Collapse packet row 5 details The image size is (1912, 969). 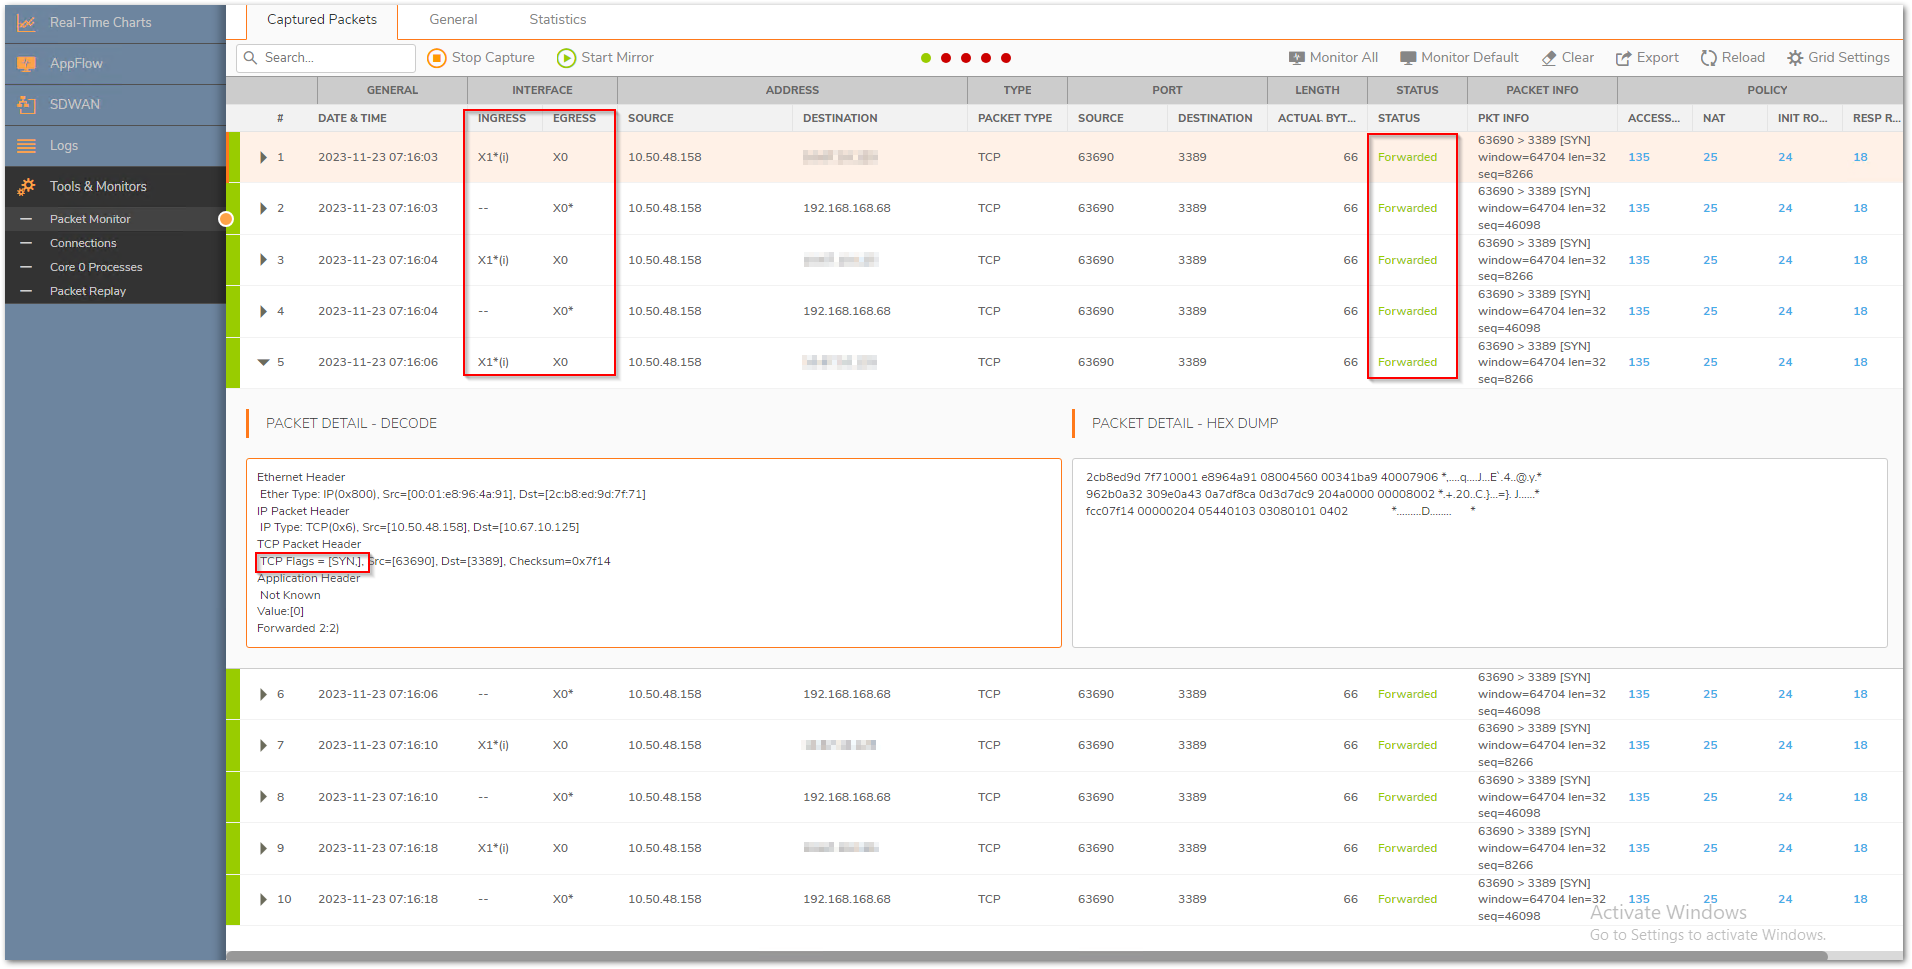click(264, 362)
